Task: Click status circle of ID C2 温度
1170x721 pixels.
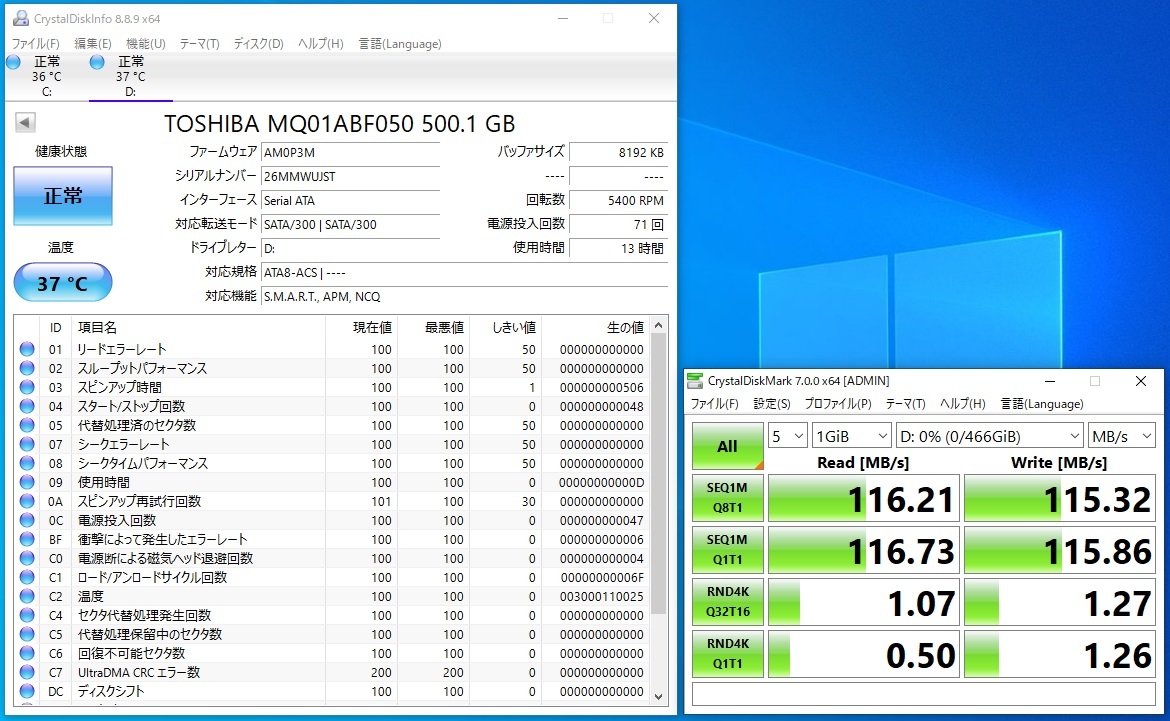Action: [27, 596]
